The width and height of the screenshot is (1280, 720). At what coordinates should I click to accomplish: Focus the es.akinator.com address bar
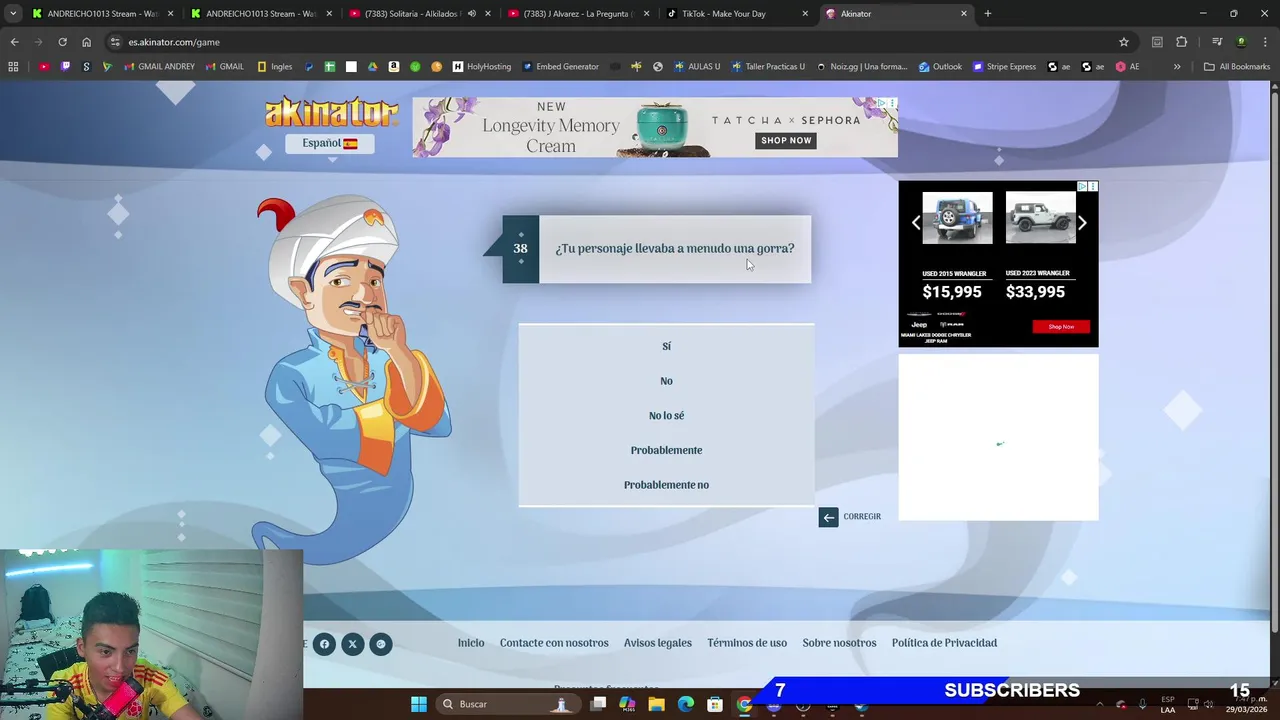coord(620,42)
